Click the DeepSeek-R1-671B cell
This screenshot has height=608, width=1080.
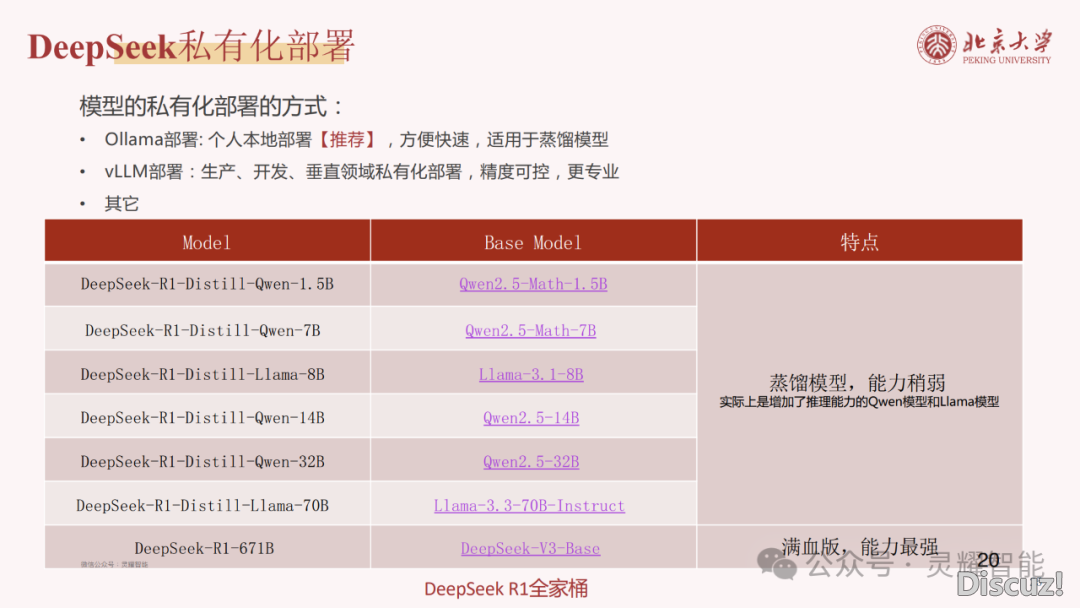tap(207, 548)
